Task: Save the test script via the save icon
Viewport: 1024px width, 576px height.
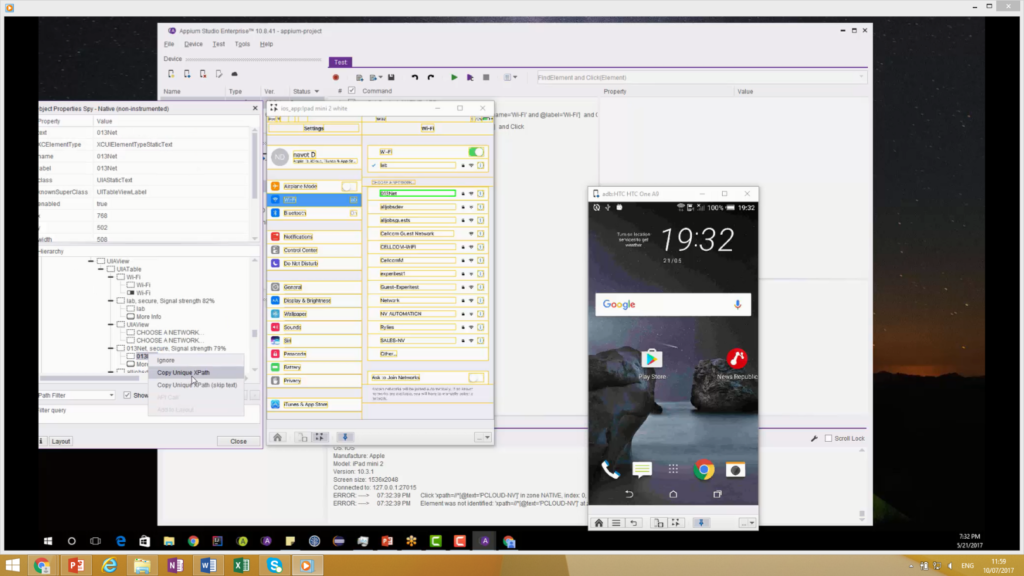Action: [x=391, y=76]
